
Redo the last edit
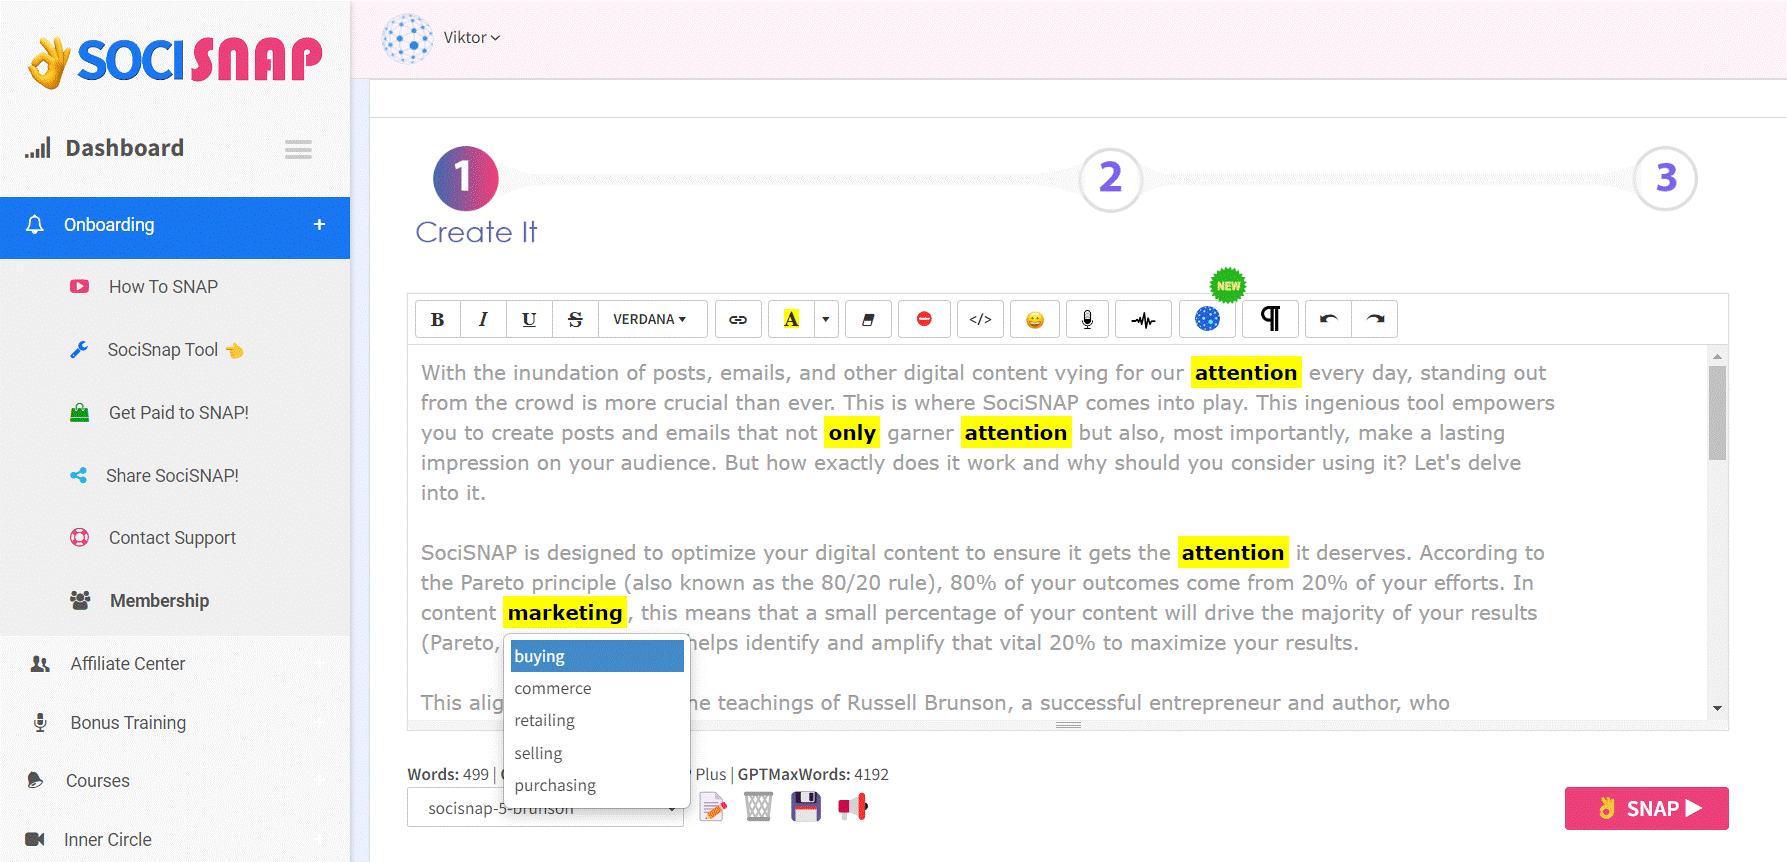pos(1375,319)
